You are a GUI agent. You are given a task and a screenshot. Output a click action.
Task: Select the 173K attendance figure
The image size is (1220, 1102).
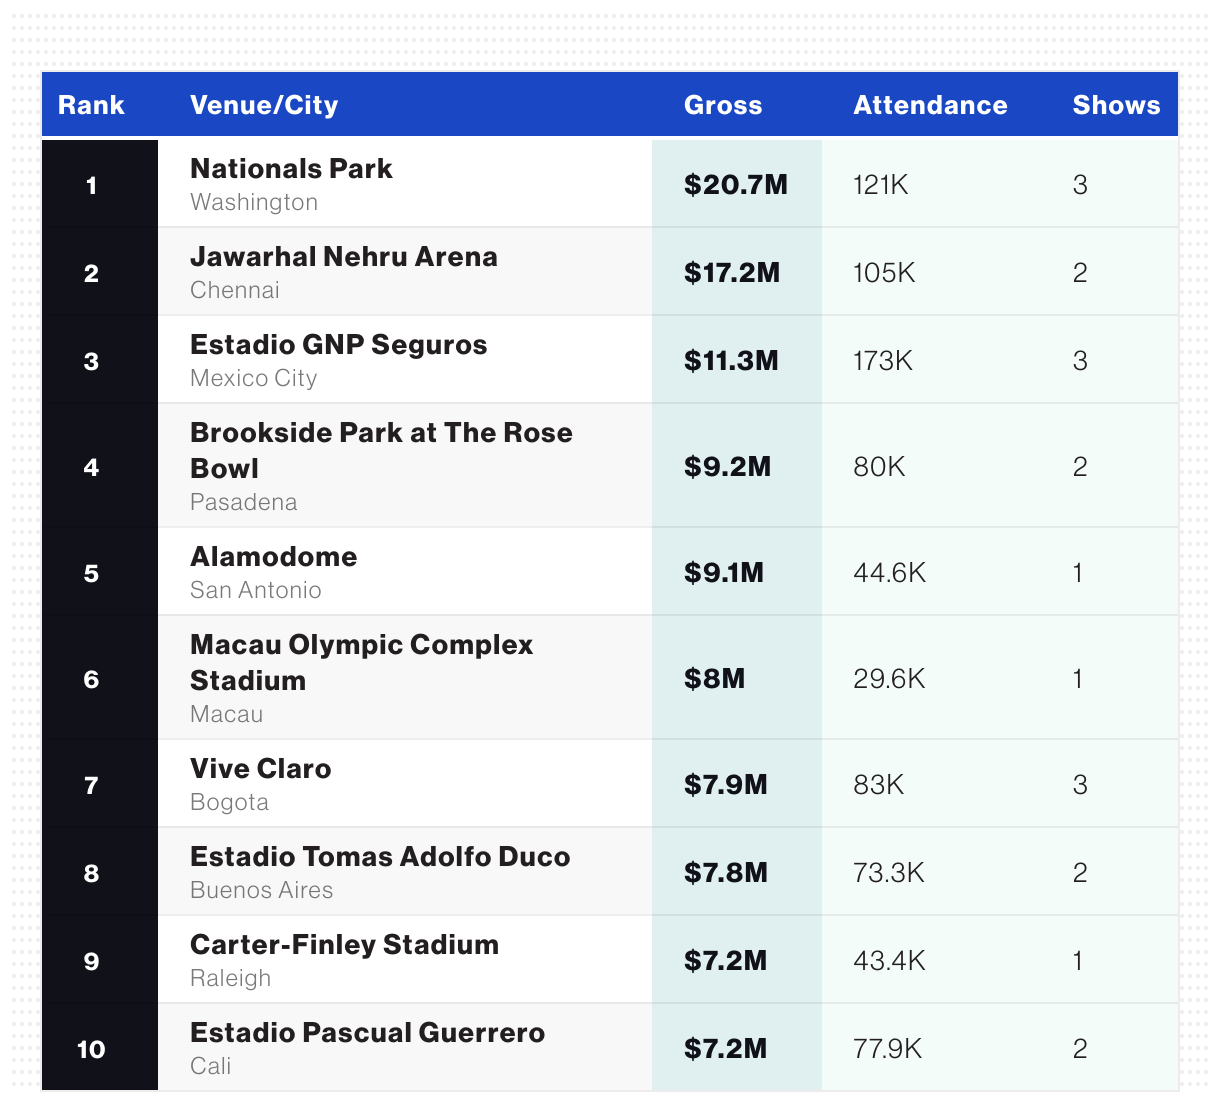pyautogui.click(x=882, y=361)
